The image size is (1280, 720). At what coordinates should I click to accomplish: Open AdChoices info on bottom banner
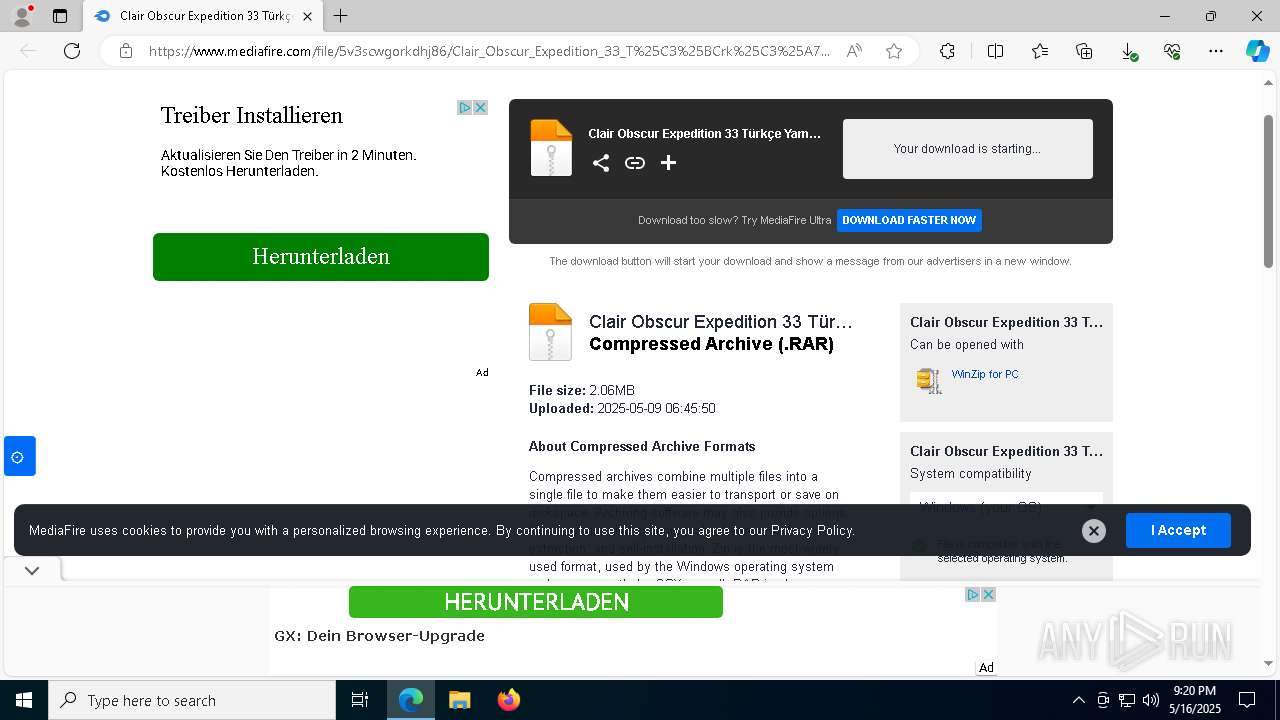coord(972,594)
